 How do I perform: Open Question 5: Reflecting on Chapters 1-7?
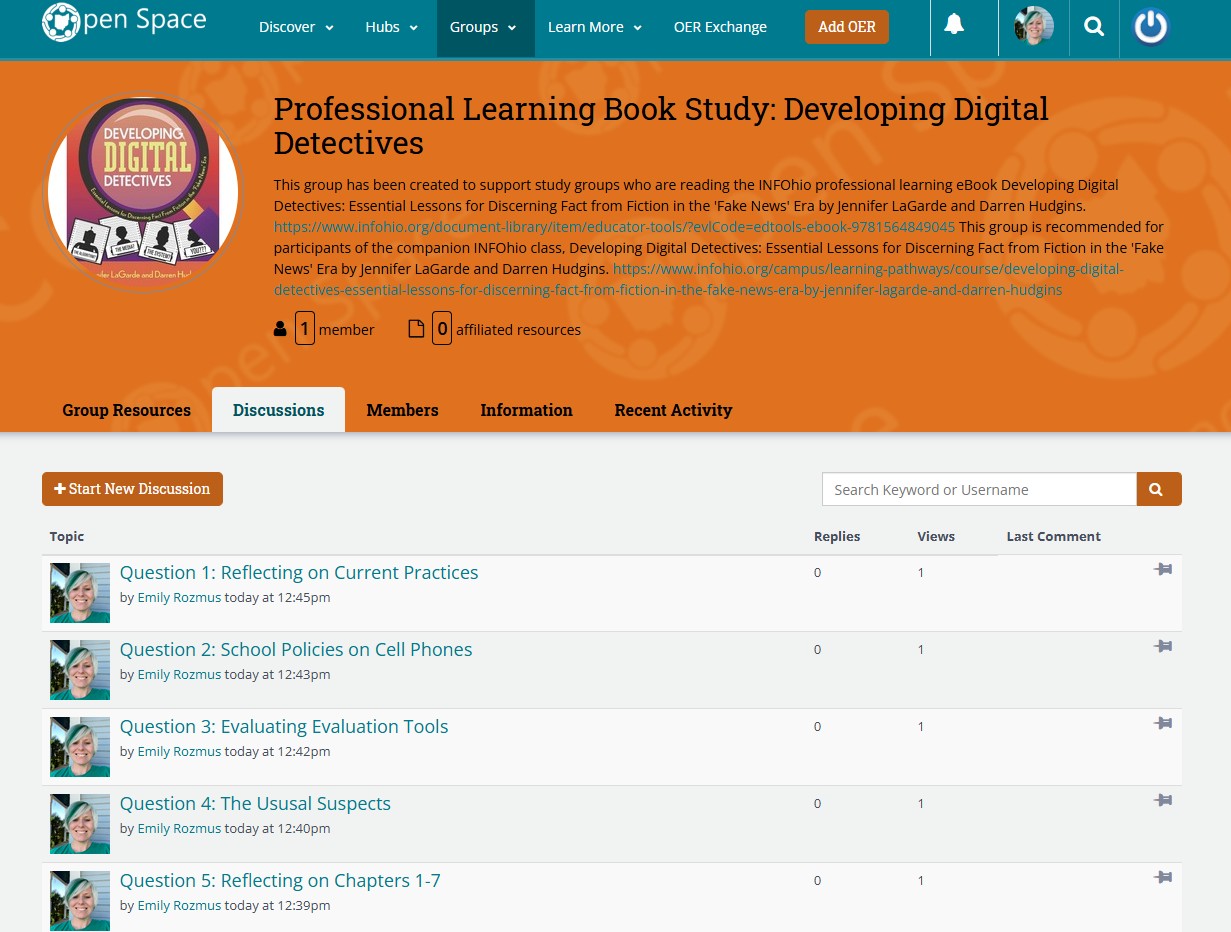(x=280, y=881)
